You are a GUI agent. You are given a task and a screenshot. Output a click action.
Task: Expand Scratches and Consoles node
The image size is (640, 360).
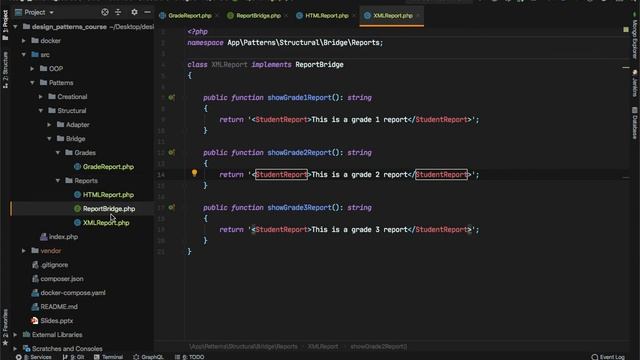tap(16, 349)
